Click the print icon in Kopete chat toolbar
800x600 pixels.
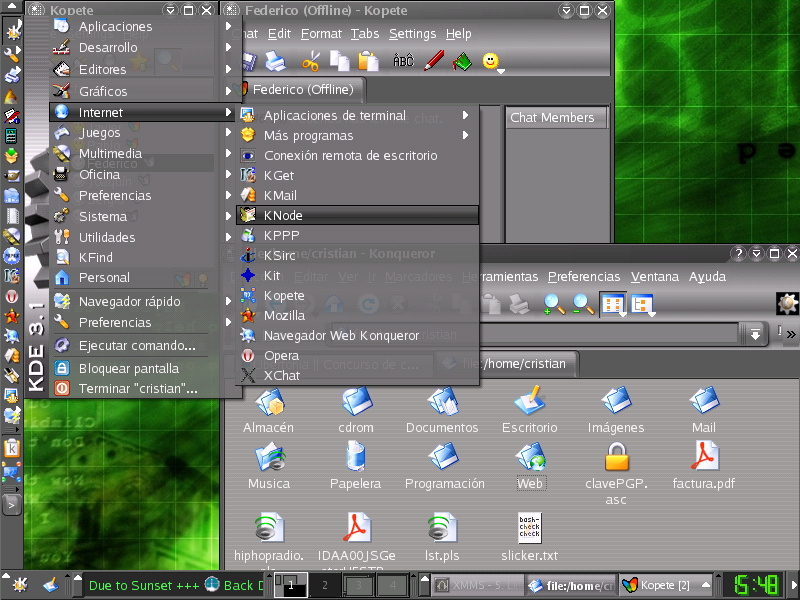[276, 61]
